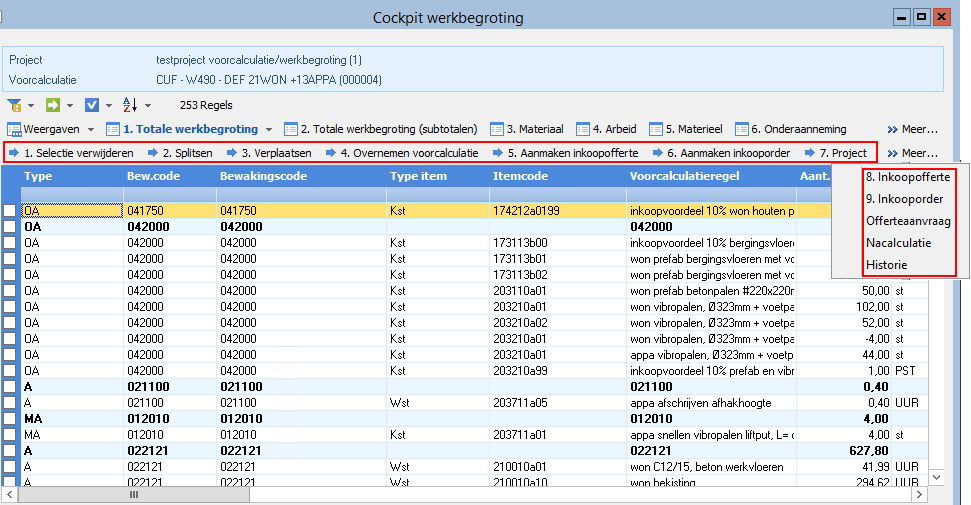Sort by the Bew.code column header
The height and width of the screenshot is (505, 971).
coord(170,177)
